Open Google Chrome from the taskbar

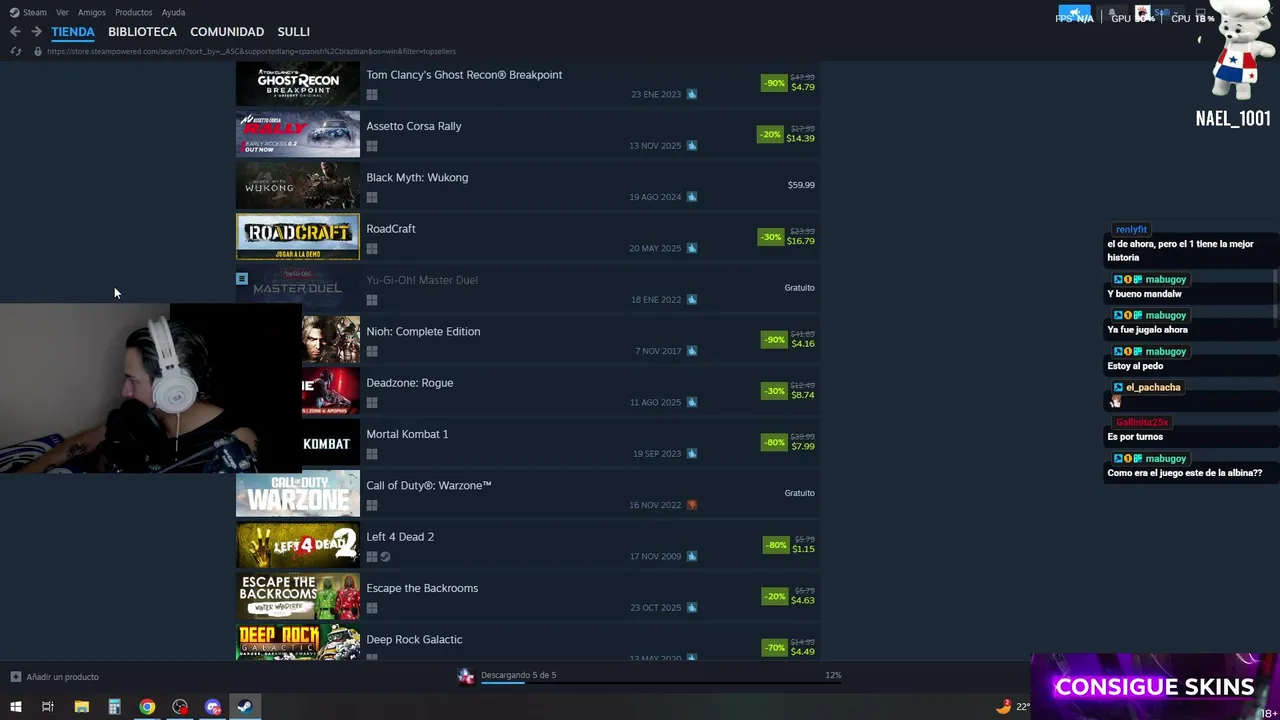(x=147, y=707)
